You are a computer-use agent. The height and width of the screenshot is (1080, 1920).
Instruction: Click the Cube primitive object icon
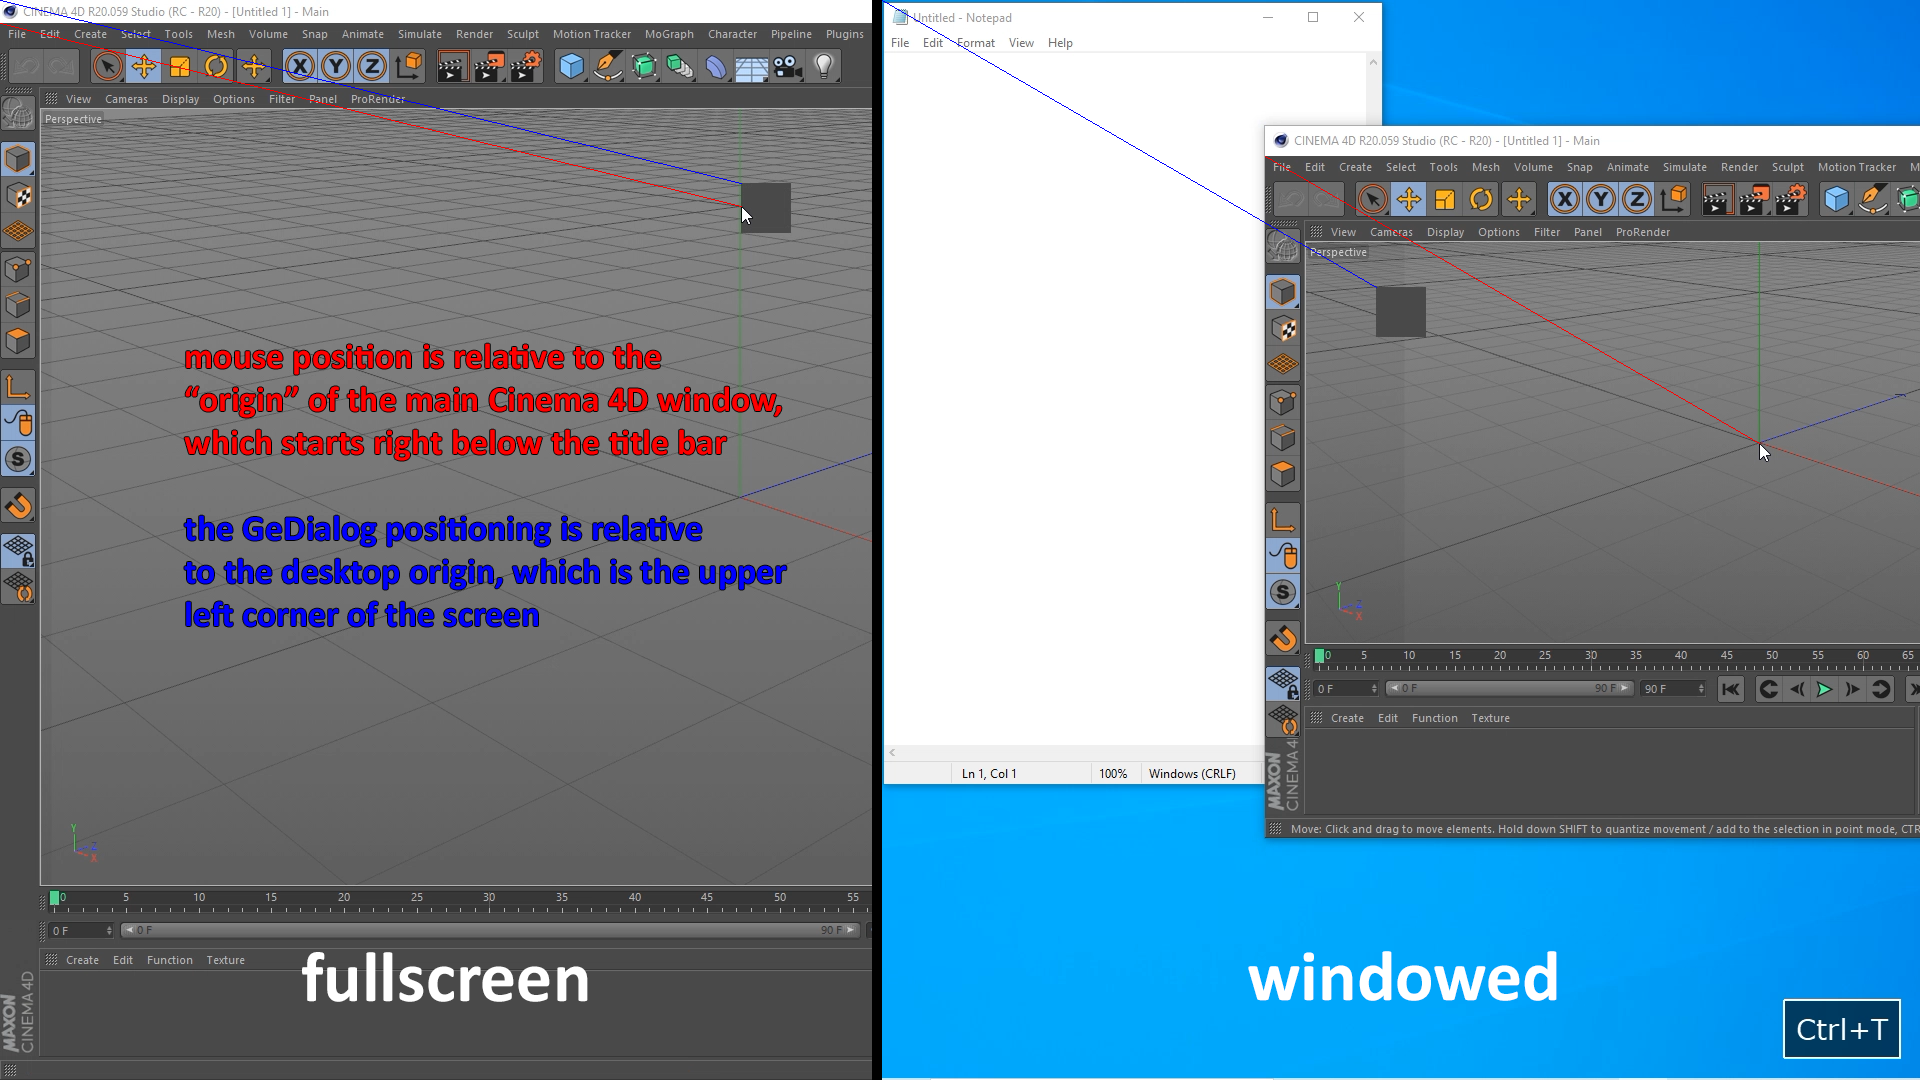pos(570,66)
